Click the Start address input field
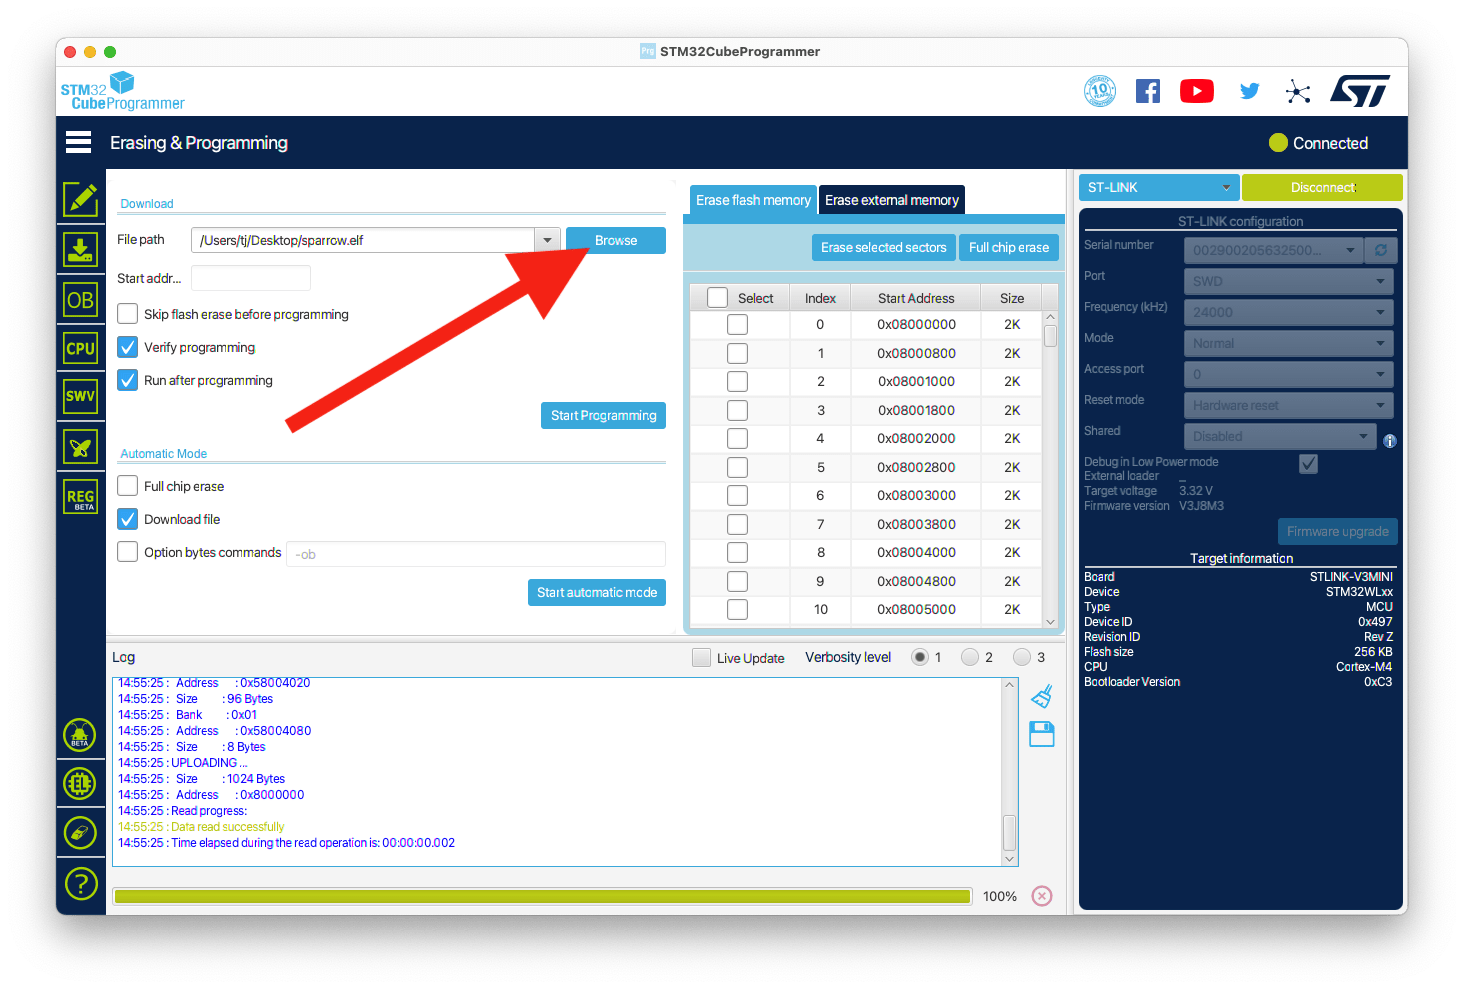 point(251,278)
